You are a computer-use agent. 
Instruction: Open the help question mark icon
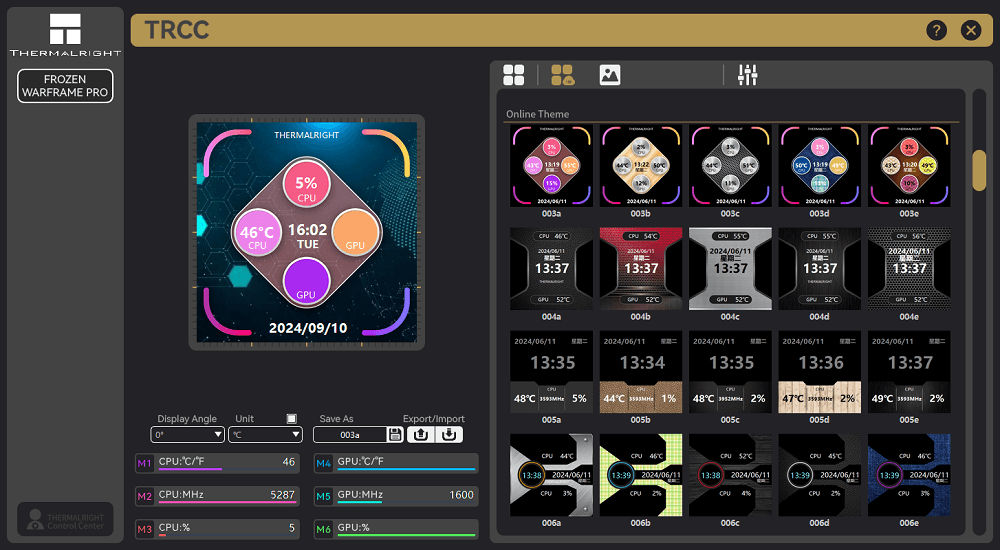pyautogui.click(x=936, y=30)
